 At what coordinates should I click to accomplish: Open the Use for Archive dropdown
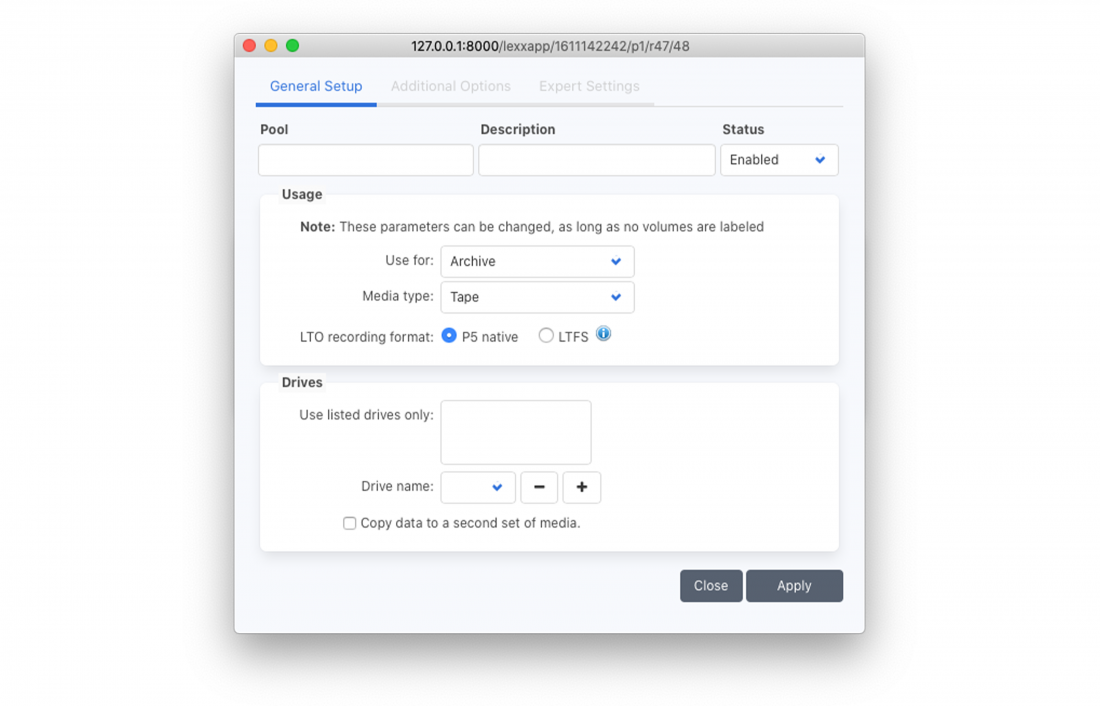(x=537, y=261)
